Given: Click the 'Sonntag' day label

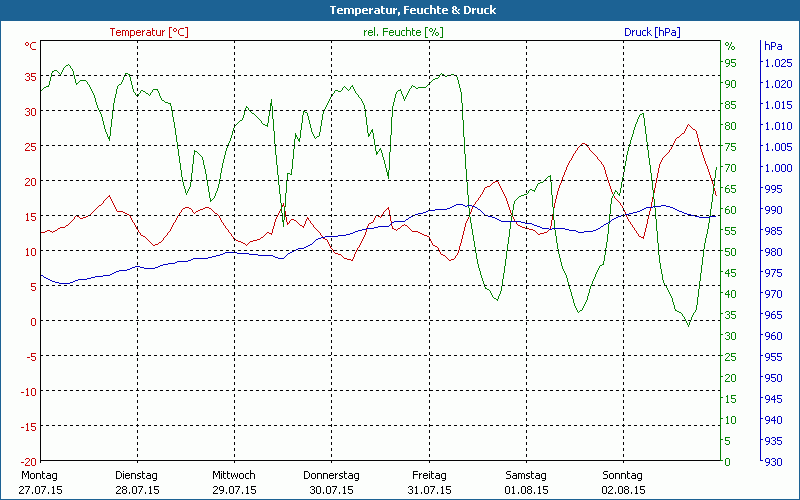Looking at the screenshot, I should [622, 475].
